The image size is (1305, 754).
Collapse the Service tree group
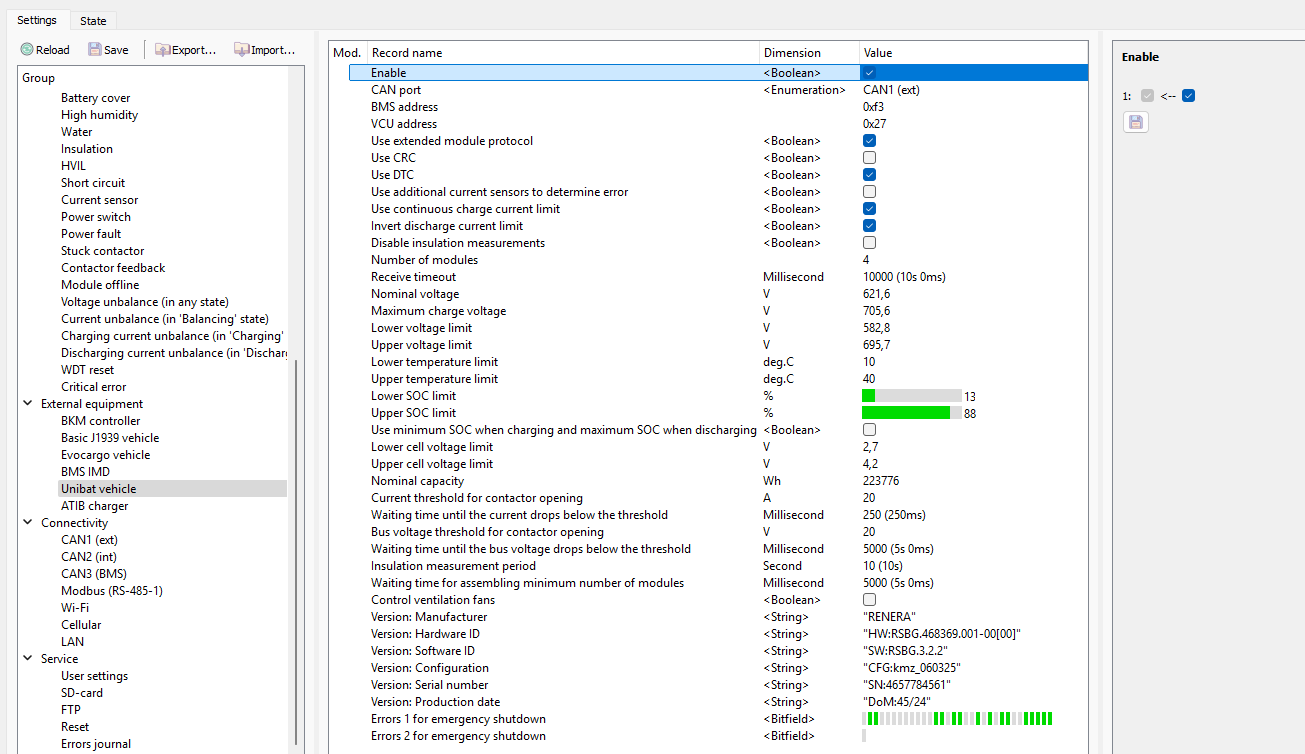[28, 659]
